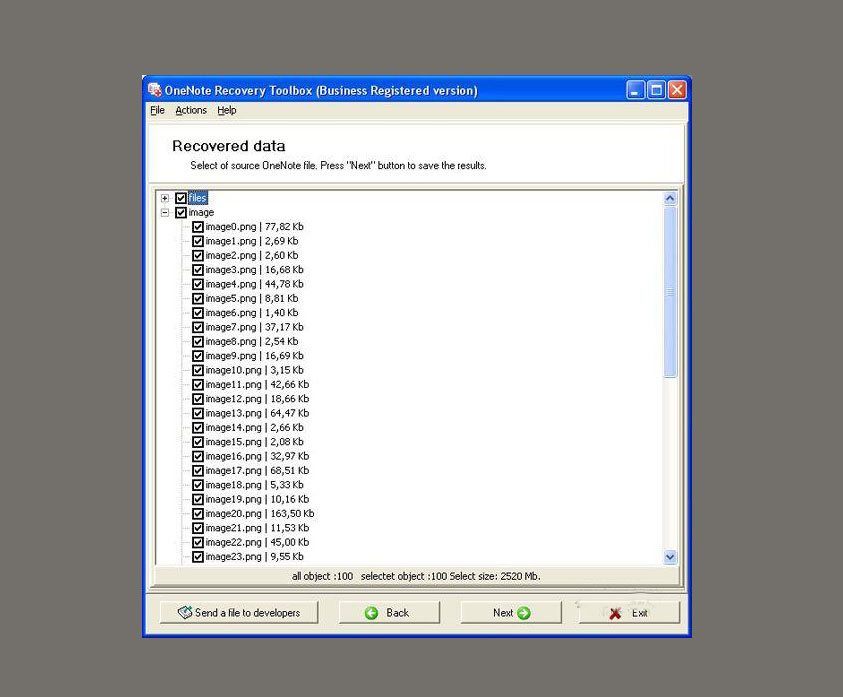Viewport: 843px width, 697px height.
Task: Toggle the image folder checkbox
Action: tap(181, 213)
